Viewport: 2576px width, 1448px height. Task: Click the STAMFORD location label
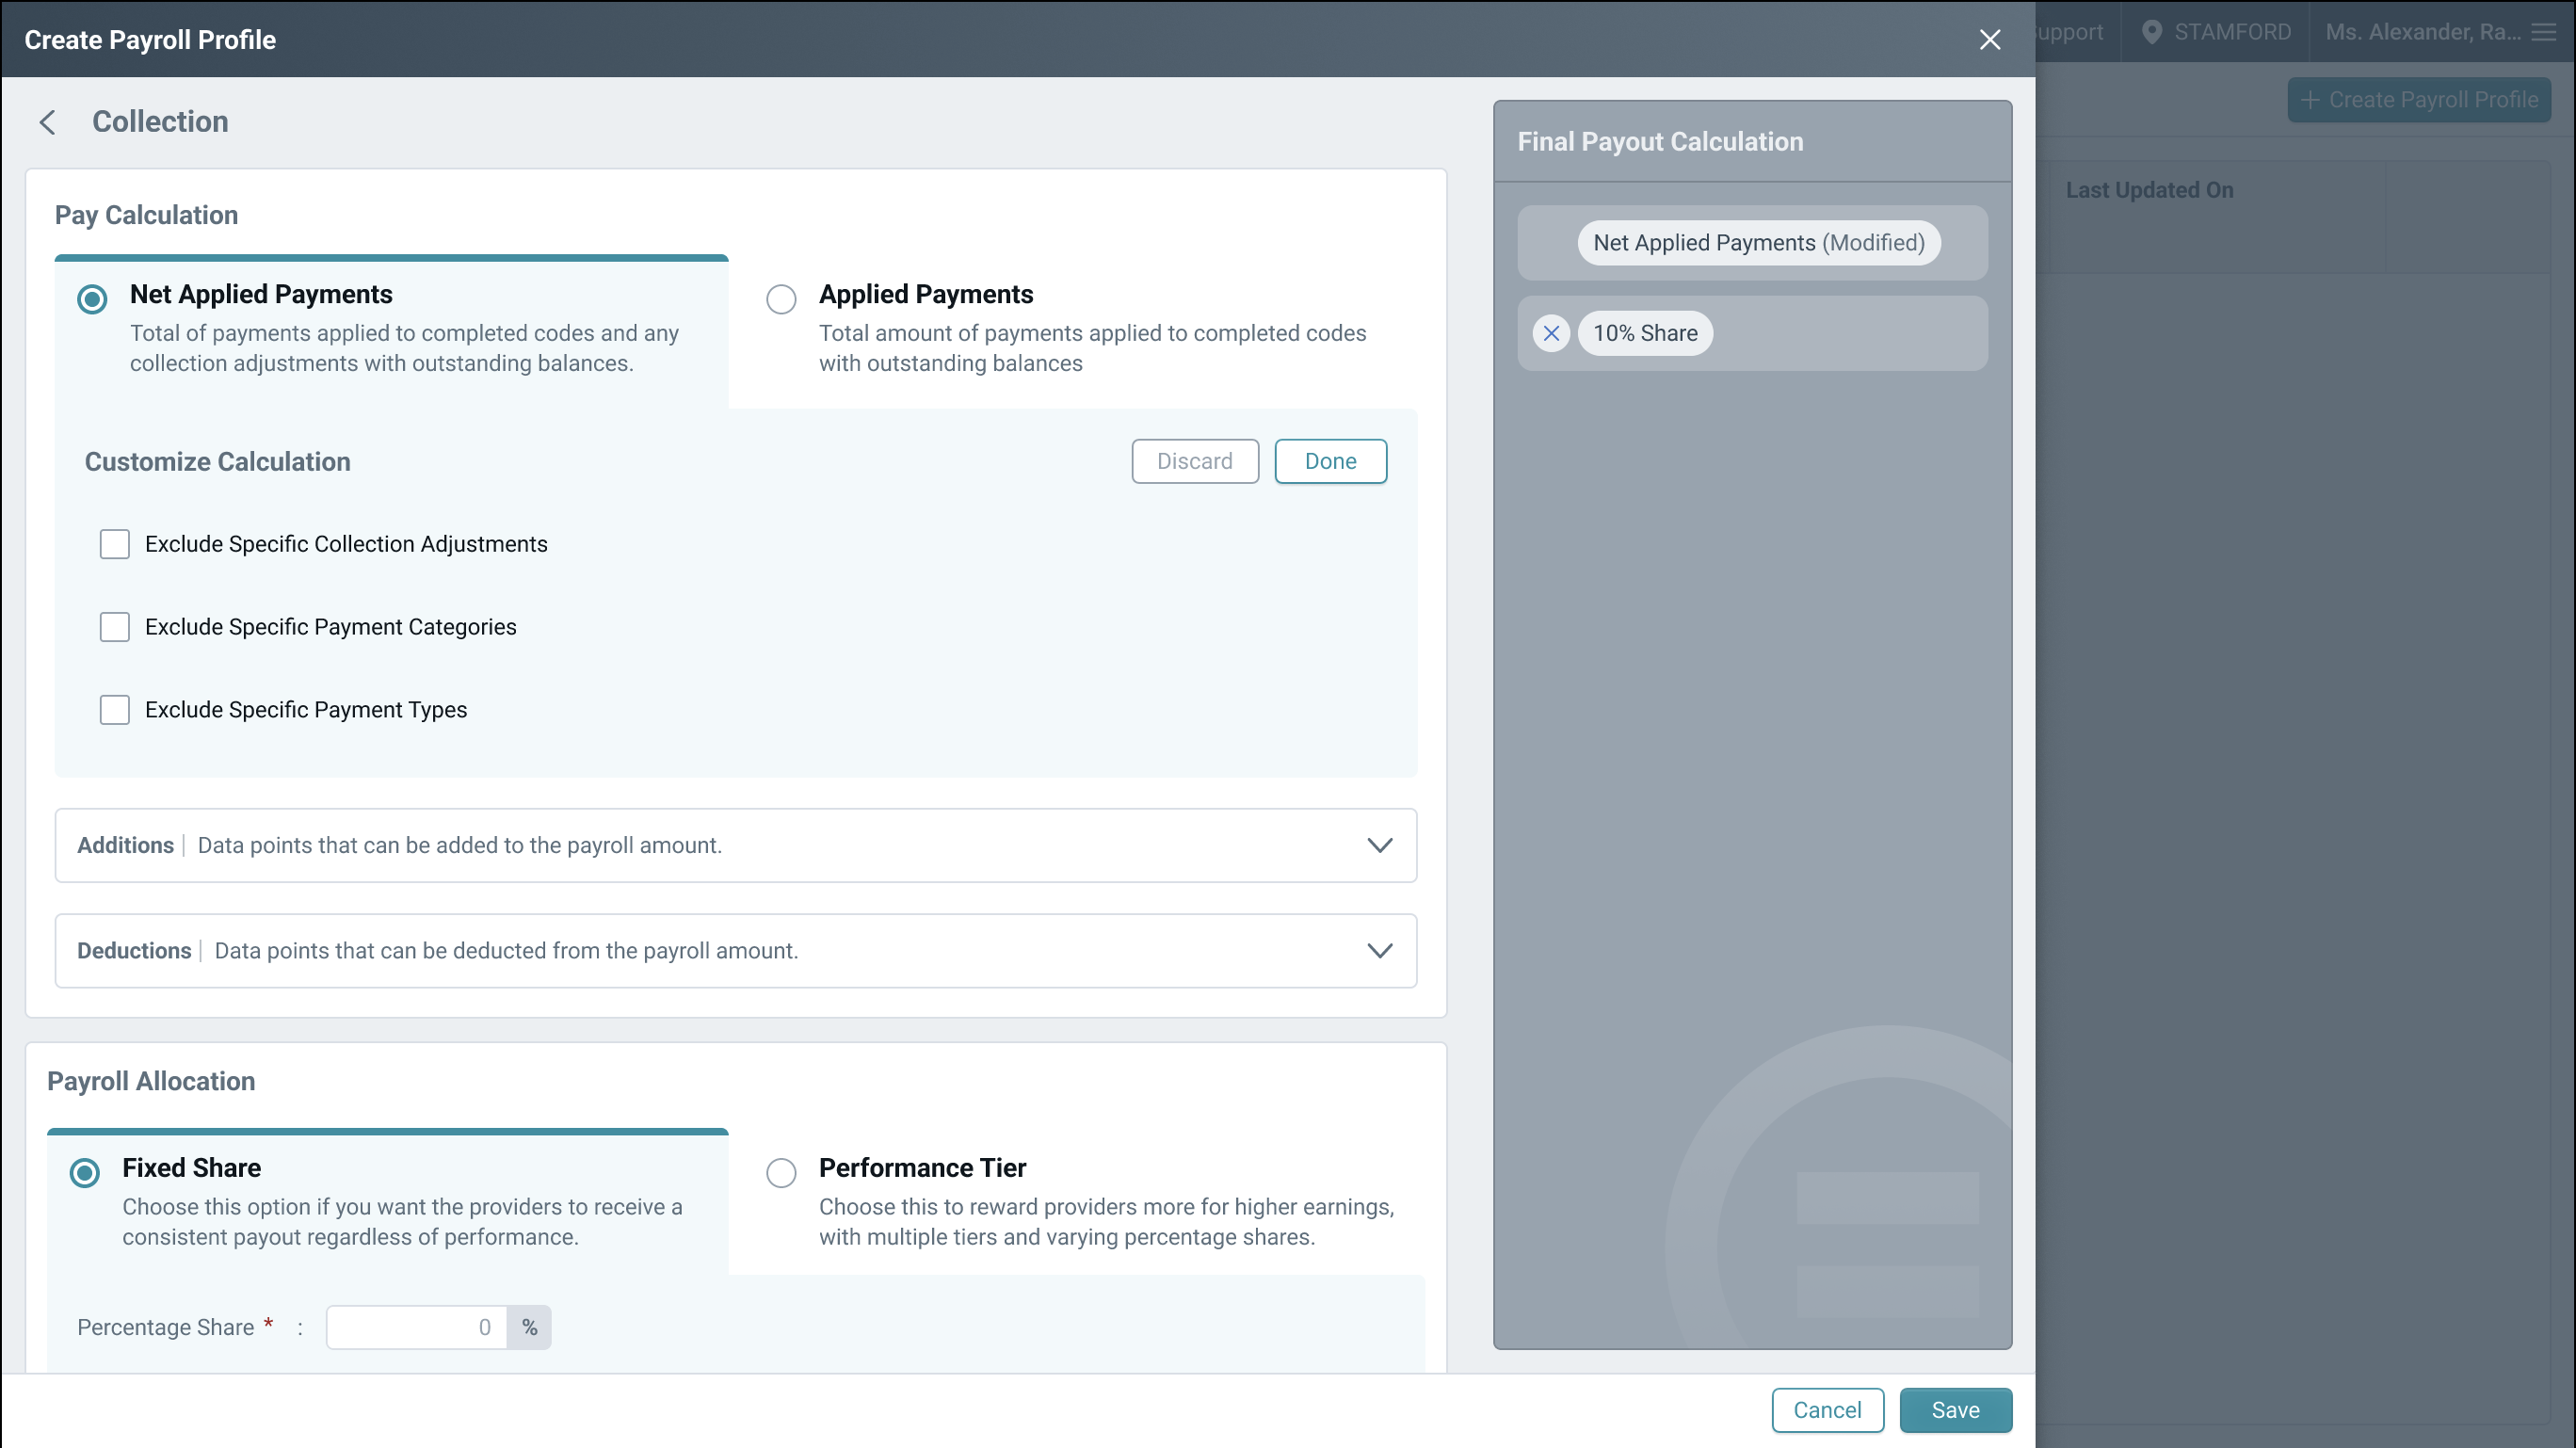(x=2232, y=32)
